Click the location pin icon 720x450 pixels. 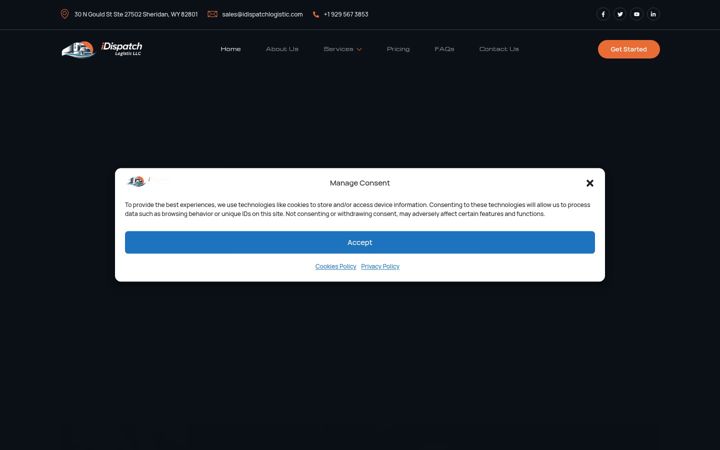[x=65, y=14]
